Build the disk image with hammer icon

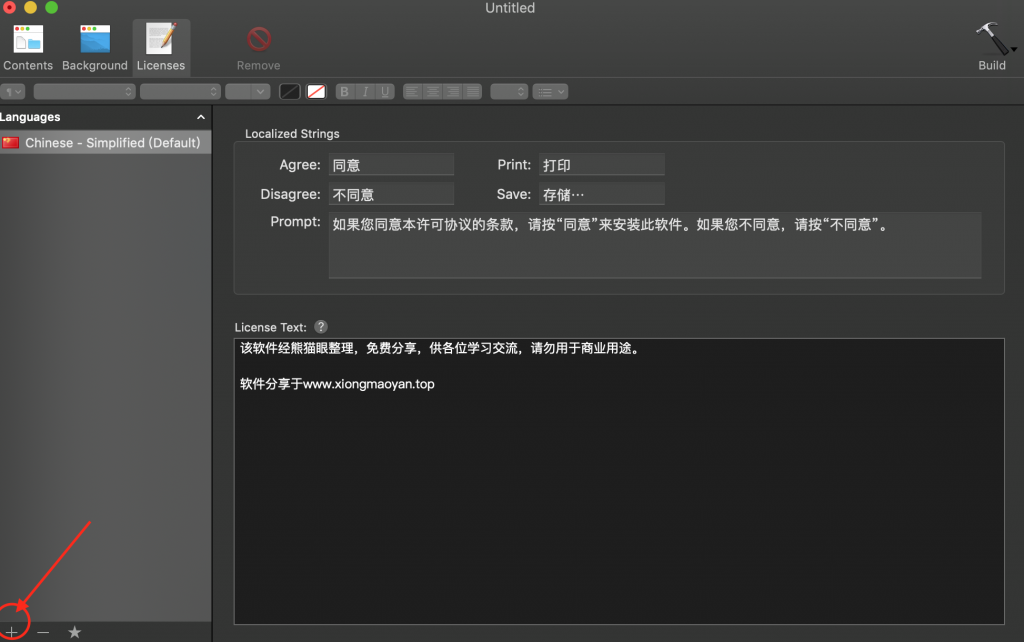click(991, 46)
